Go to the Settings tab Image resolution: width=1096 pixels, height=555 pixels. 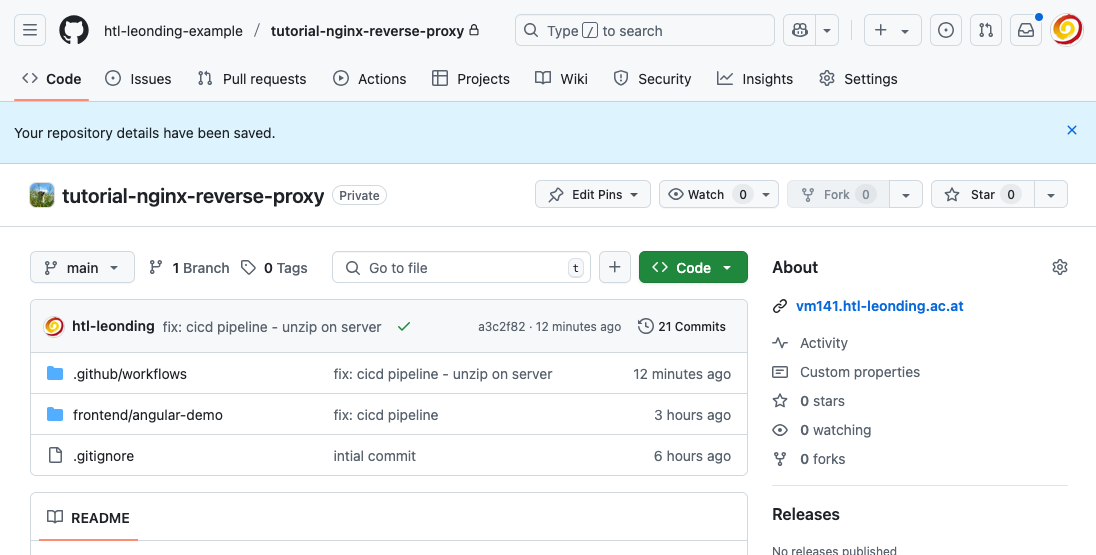click(858, 79)
